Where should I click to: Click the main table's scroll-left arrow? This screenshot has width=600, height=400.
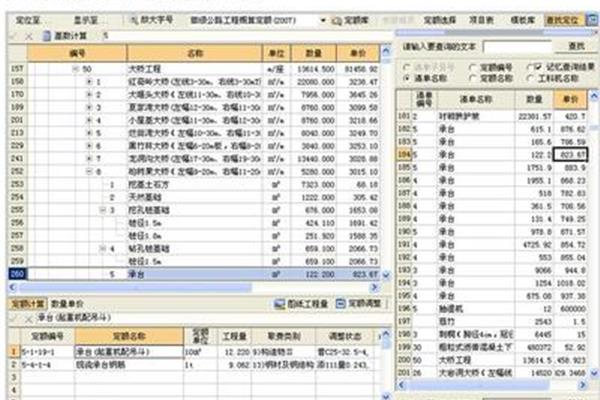[13, 287]
